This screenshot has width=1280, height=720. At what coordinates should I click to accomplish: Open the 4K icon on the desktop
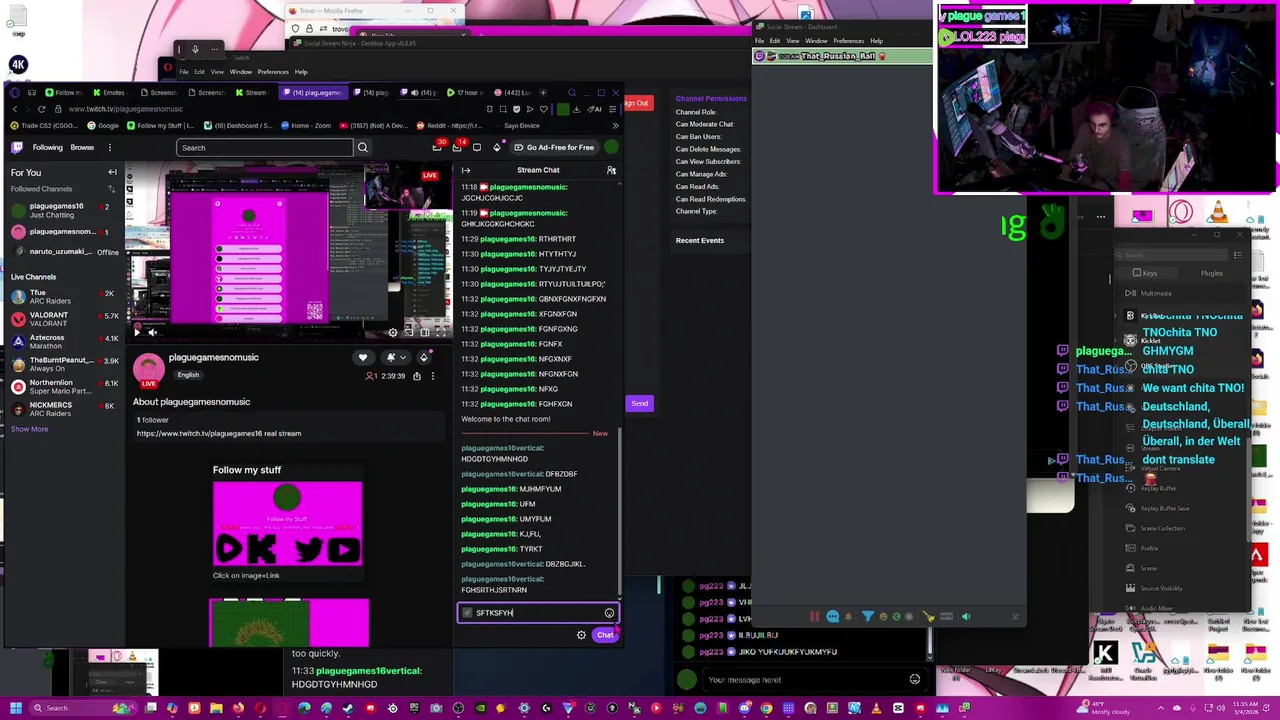[18, 65]
